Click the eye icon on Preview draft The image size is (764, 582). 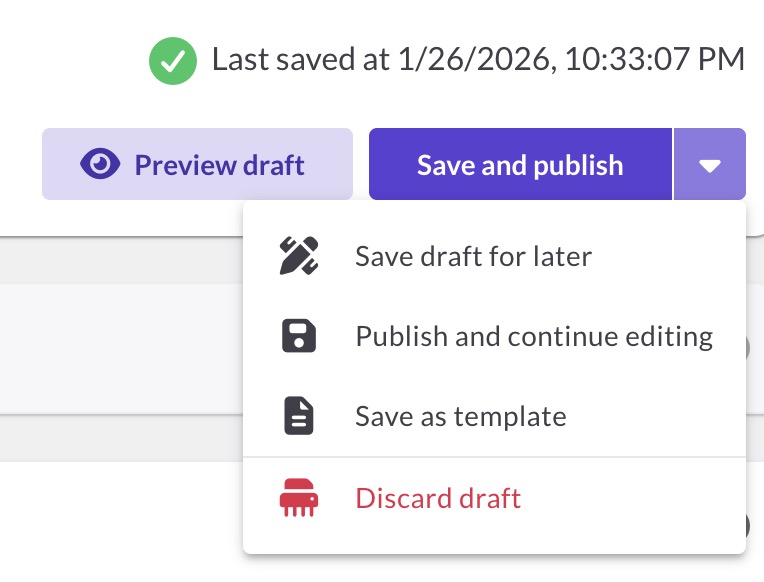tap(100, 164)
